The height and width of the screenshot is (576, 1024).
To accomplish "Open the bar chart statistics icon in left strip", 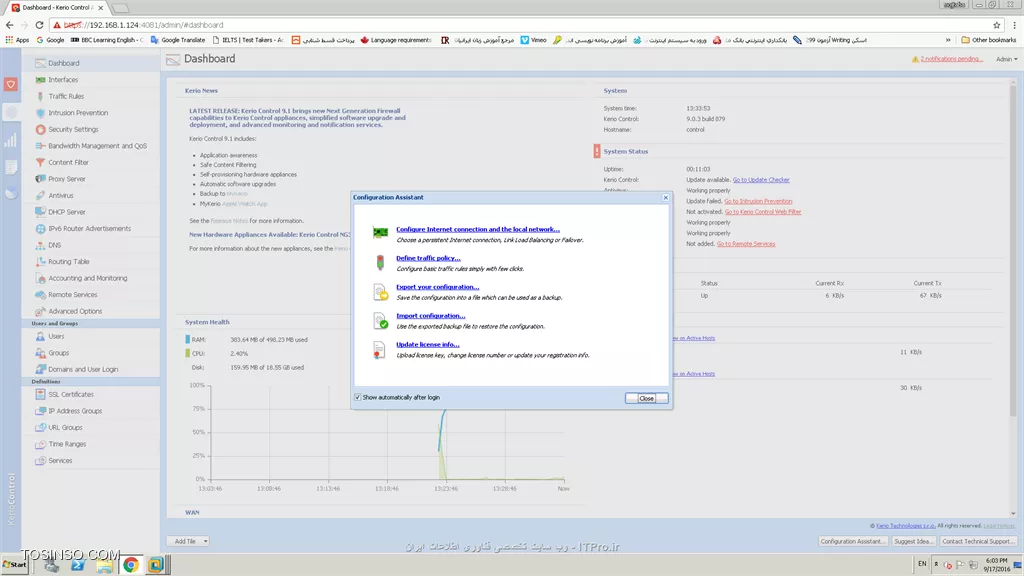I will (10, 140).
